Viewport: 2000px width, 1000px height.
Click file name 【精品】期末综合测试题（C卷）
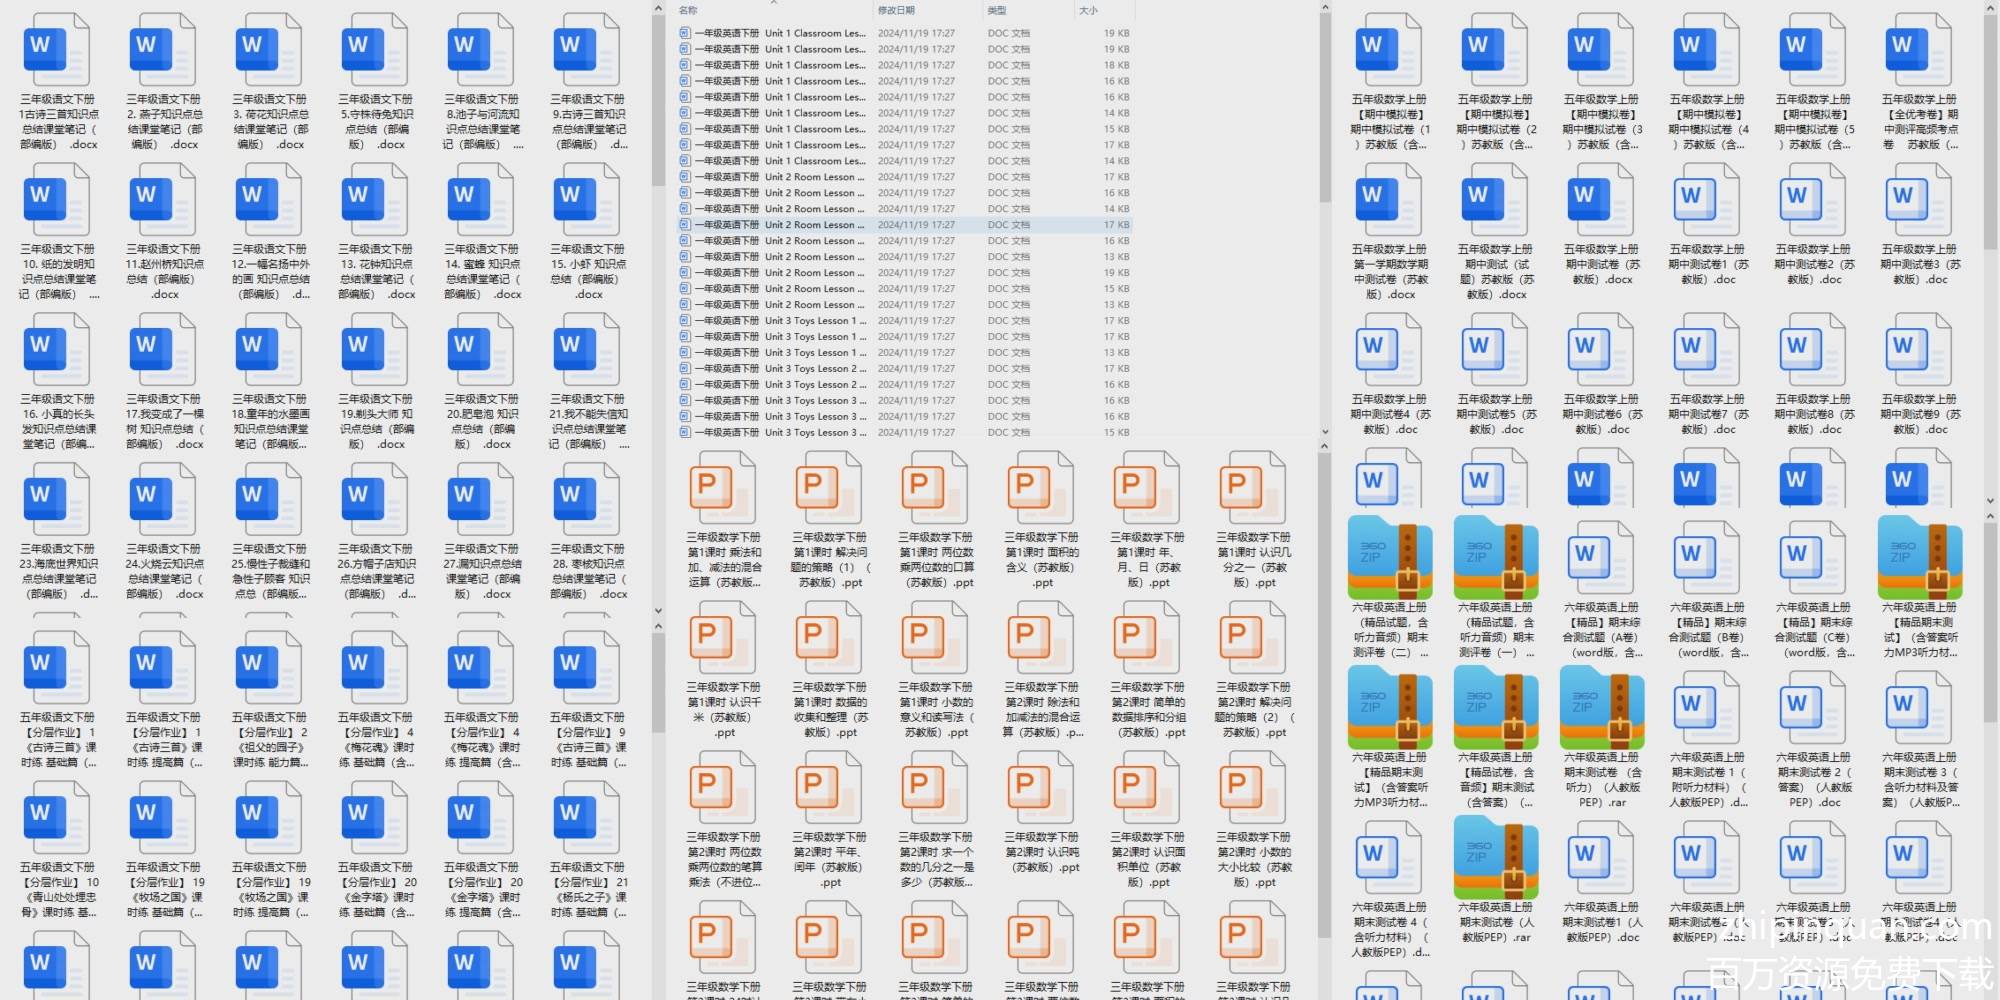(1815, 630)
